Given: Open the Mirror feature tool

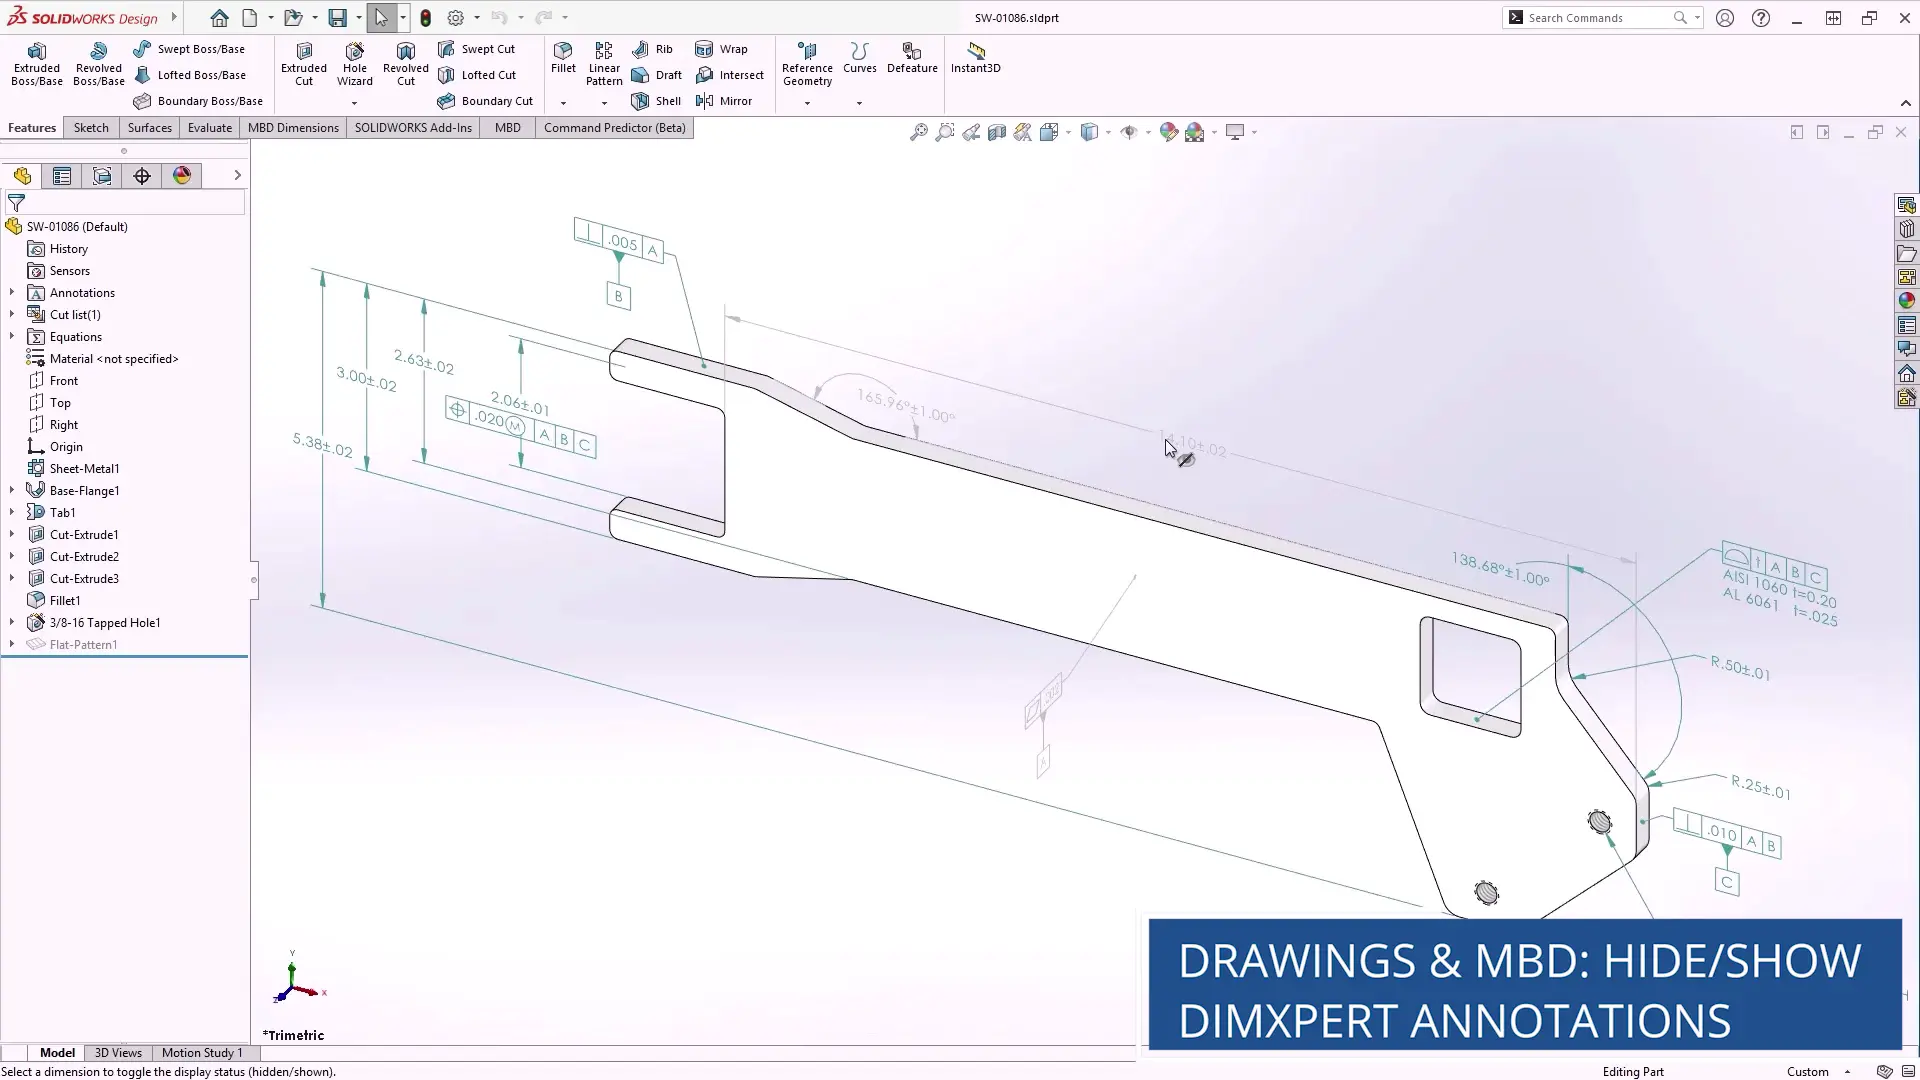Looking at the screenshot, I should click(x=726, y=100).
